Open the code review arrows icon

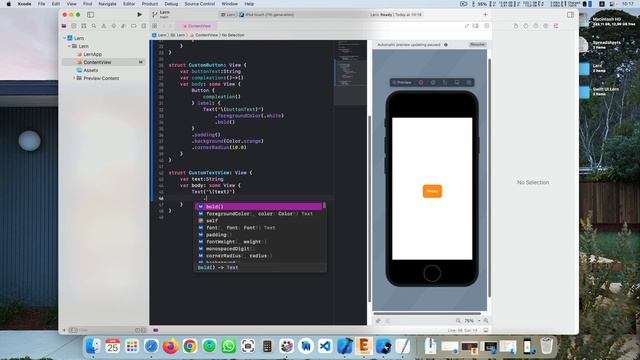point(466,26)
